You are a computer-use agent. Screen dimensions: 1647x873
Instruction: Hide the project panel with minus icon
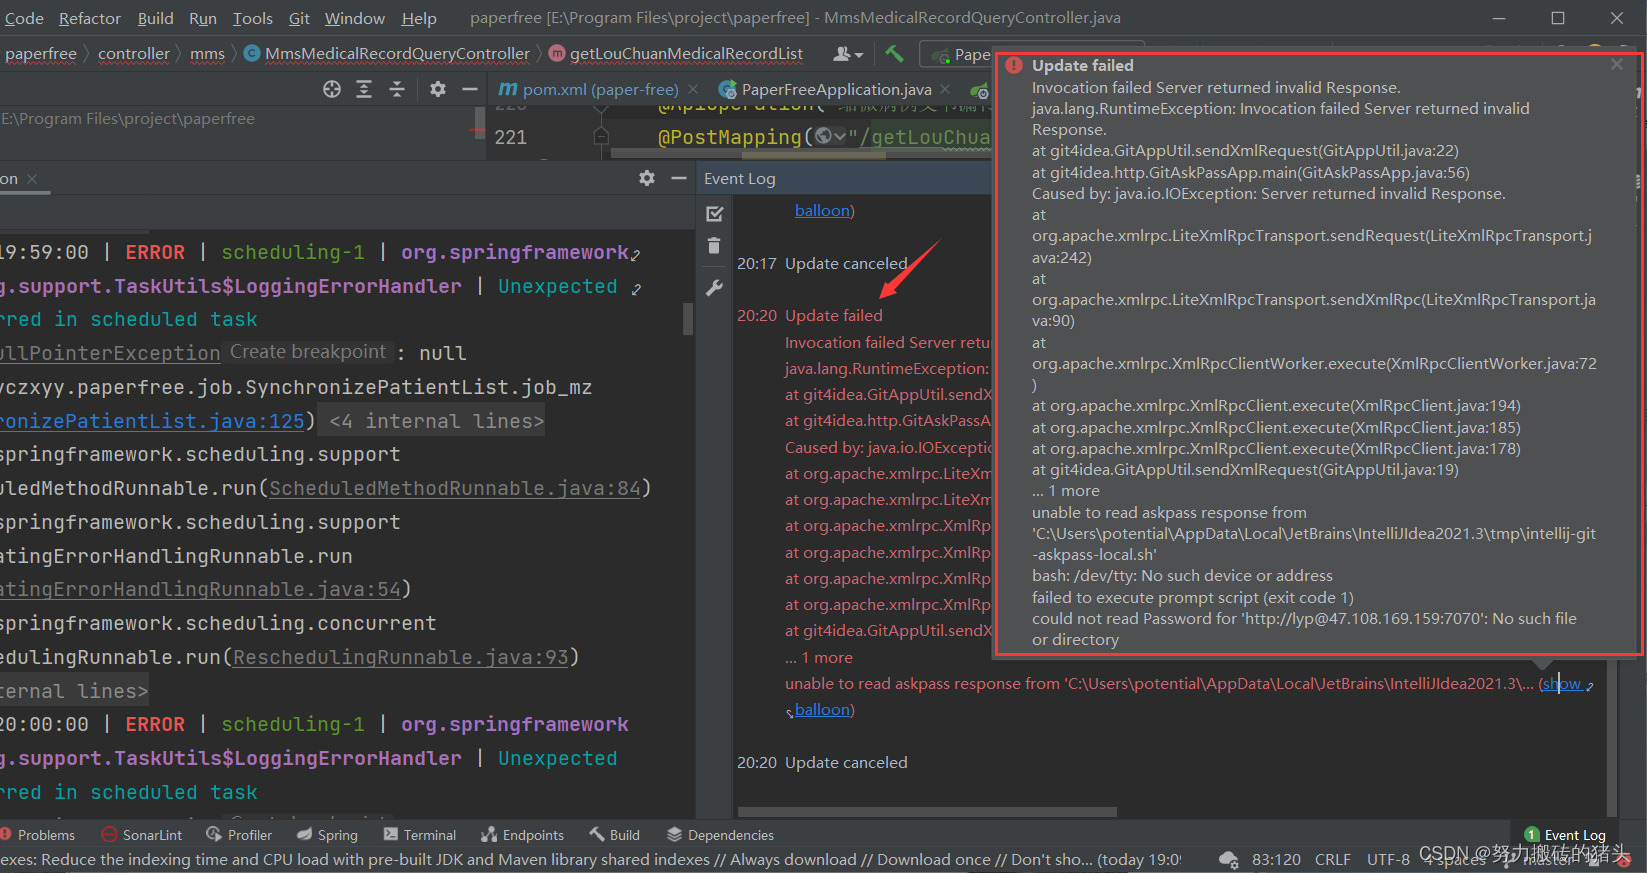(470, 89)
